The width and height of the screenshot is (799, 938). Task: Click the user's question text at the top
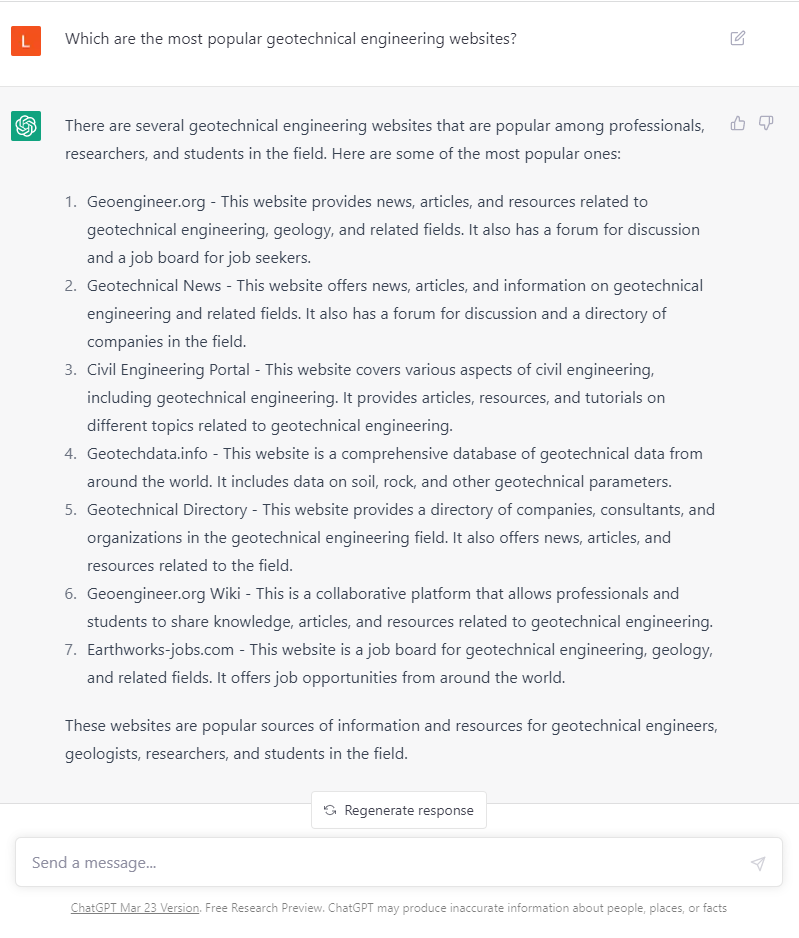tap(291, 38)
